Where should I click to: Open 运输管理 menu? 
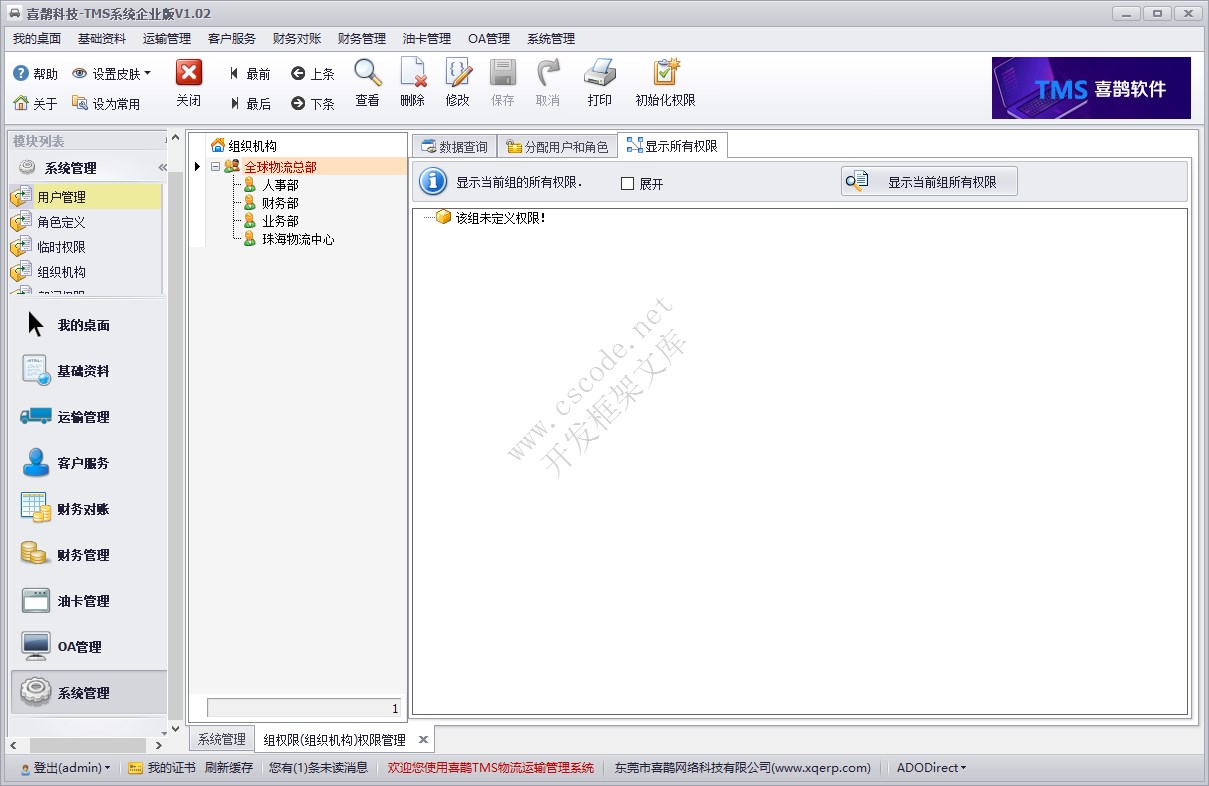click(x=167, y=39)
